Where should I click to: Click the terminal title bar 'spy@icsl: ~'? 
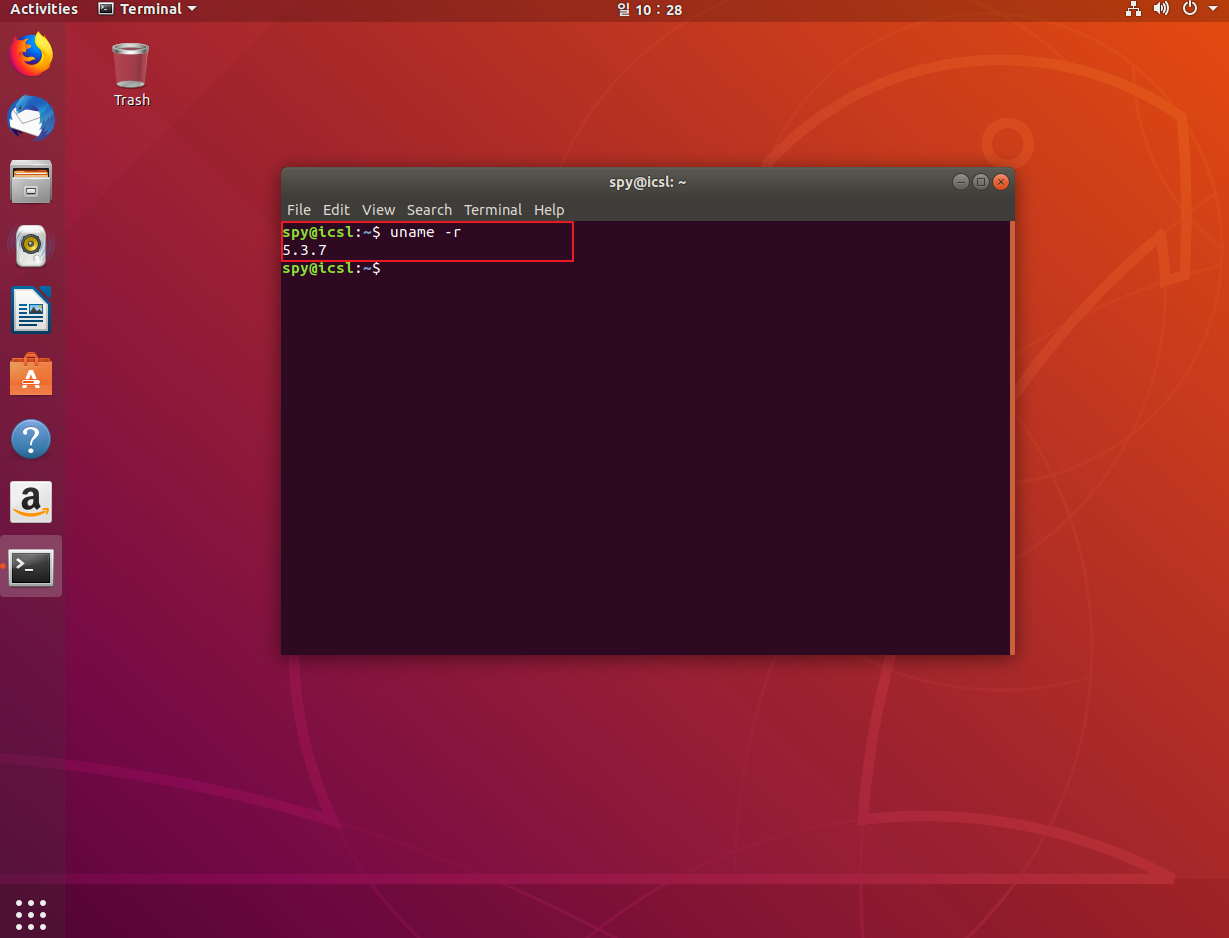pos(648,182)
